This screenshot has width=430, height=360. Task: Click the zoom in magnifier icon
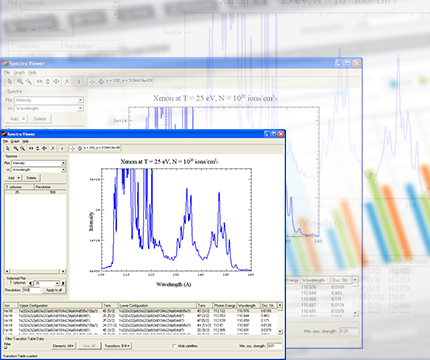click(16, 148)
